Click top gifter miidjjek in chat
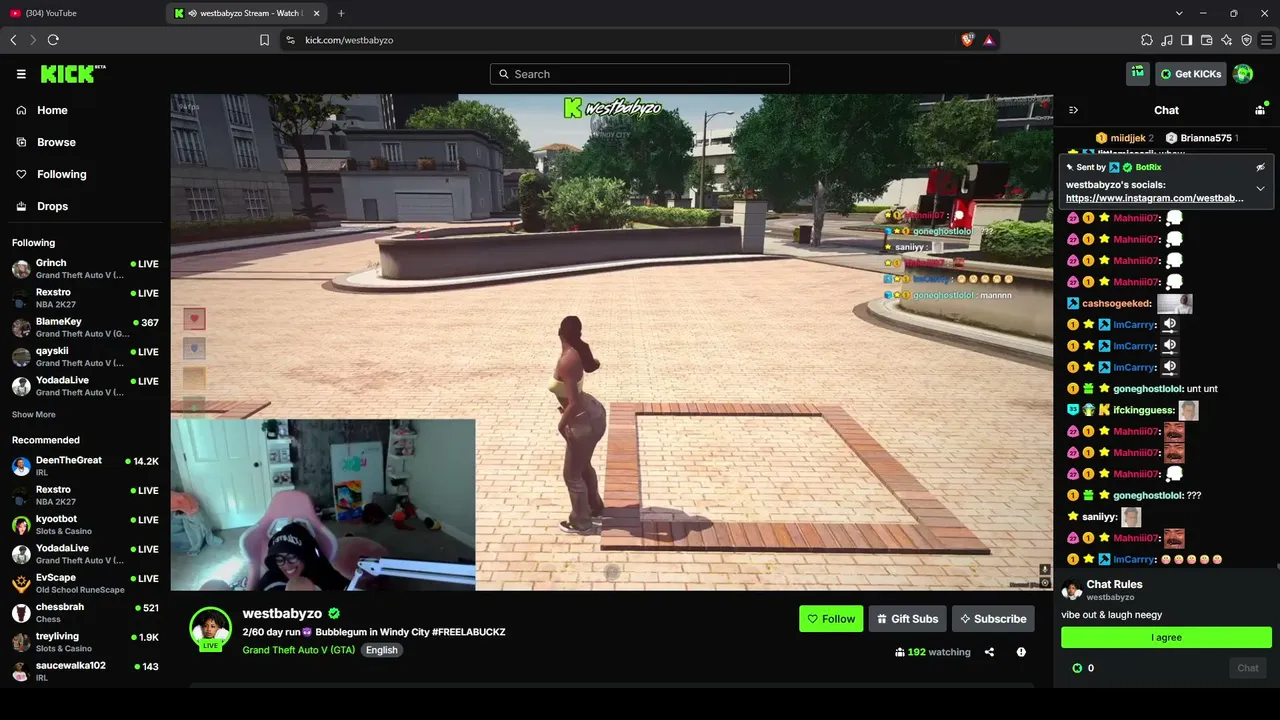 pyautogui.click(x=1124, y=138)
